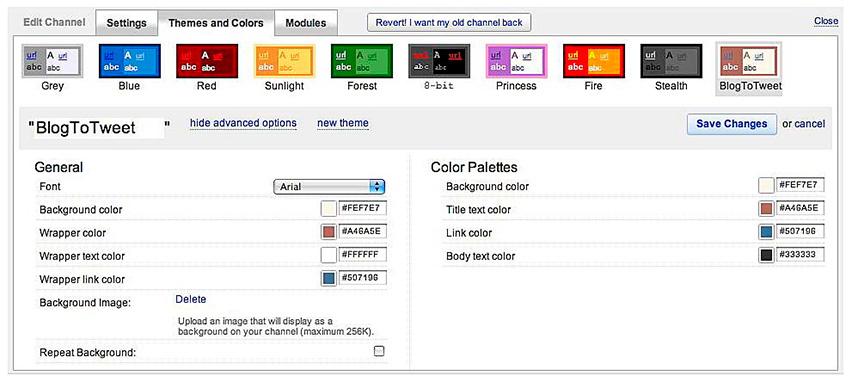This screenshot has height=382, width=852.
Task: Select the Blue theme thumbnail
Action: point(129,61)
